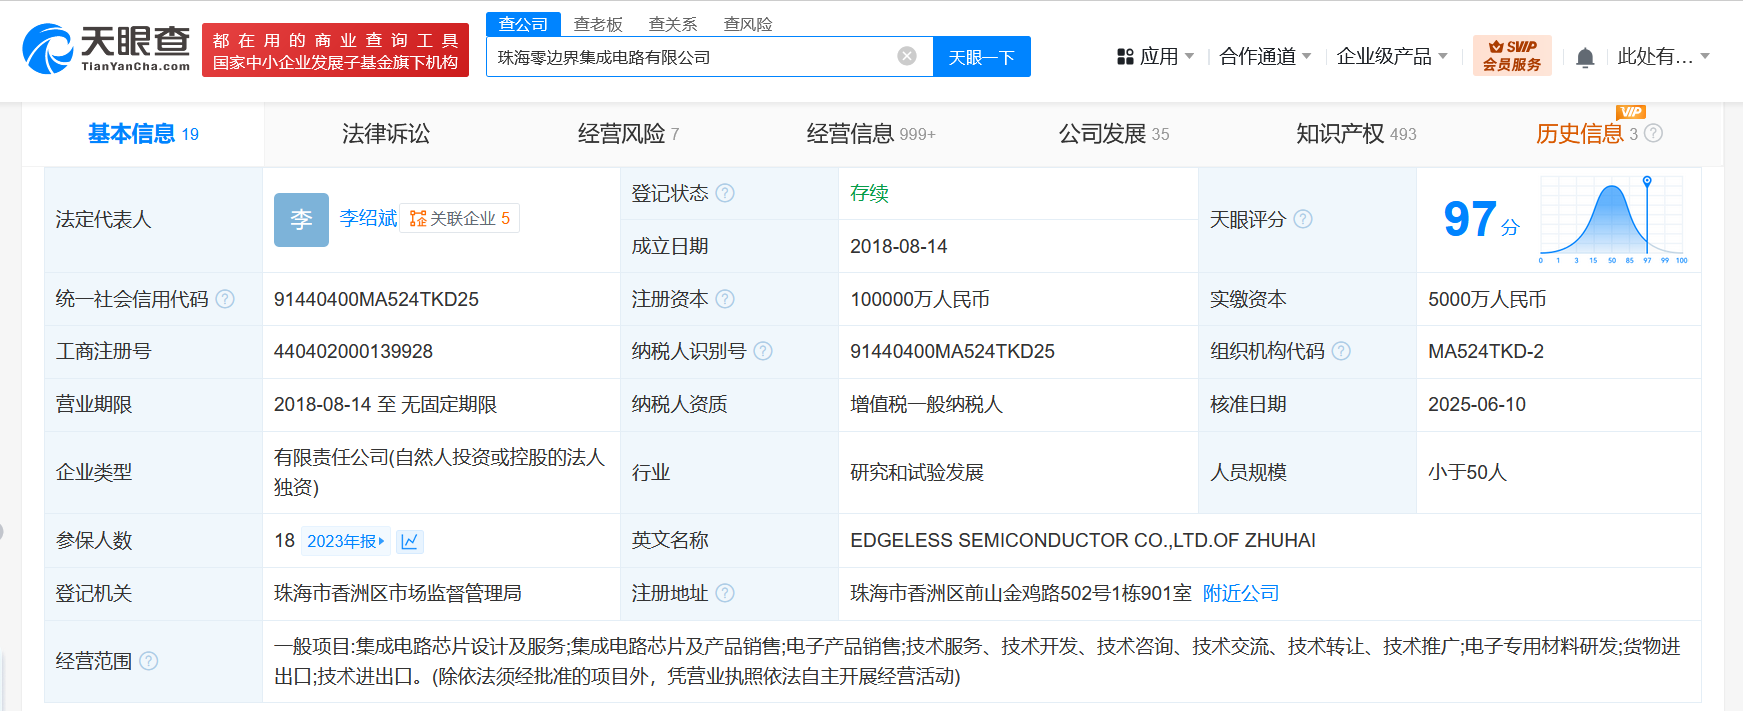Open the 参保人数 trend chart icon
This screenshot has width=1743, height=711.
[x=409, y=541]
